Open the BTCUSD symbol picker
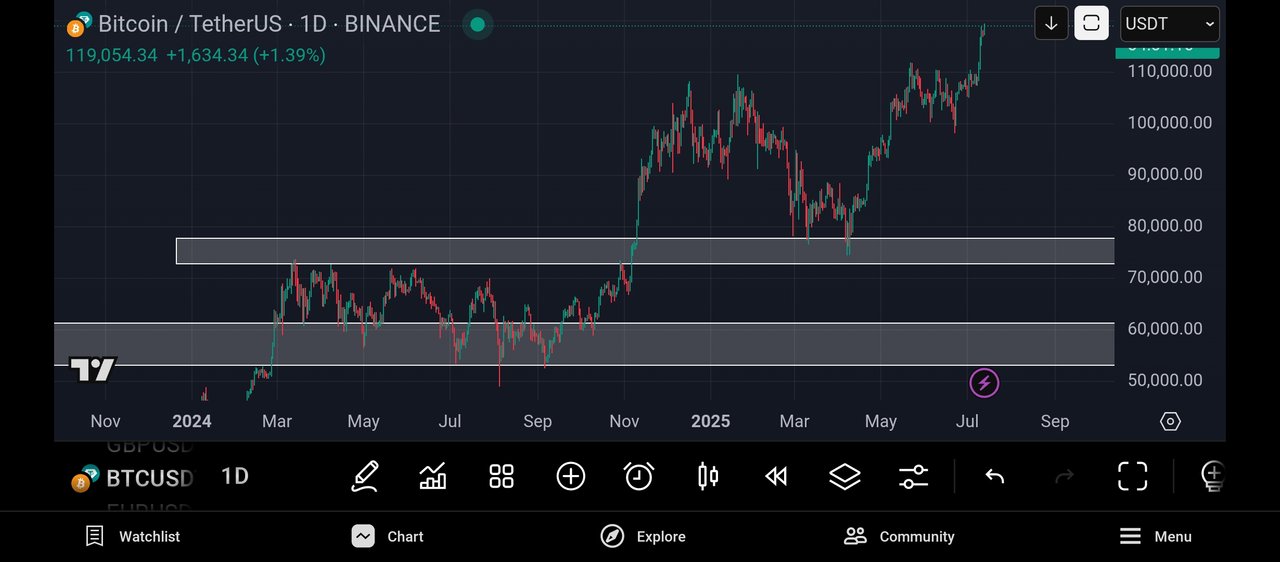Screen dimensions: 1280x562 tap(131, 479)
